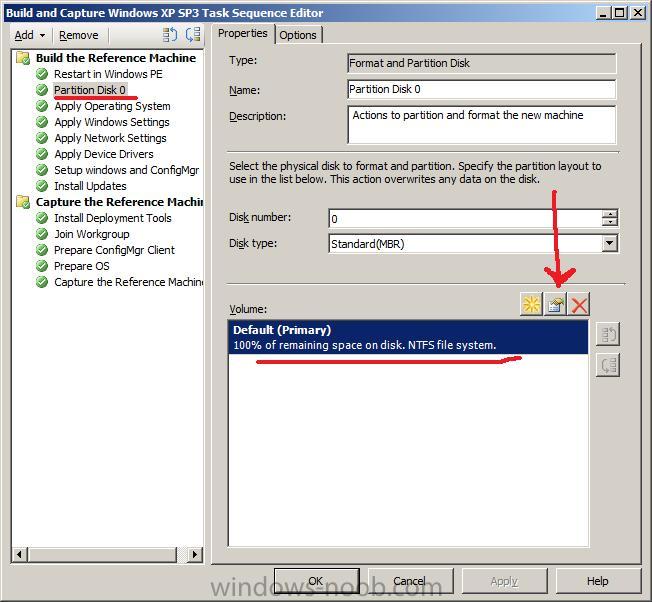Click the green check icon beside Prepare OS
Screen dimensions: 652x602
click(42, 266)
